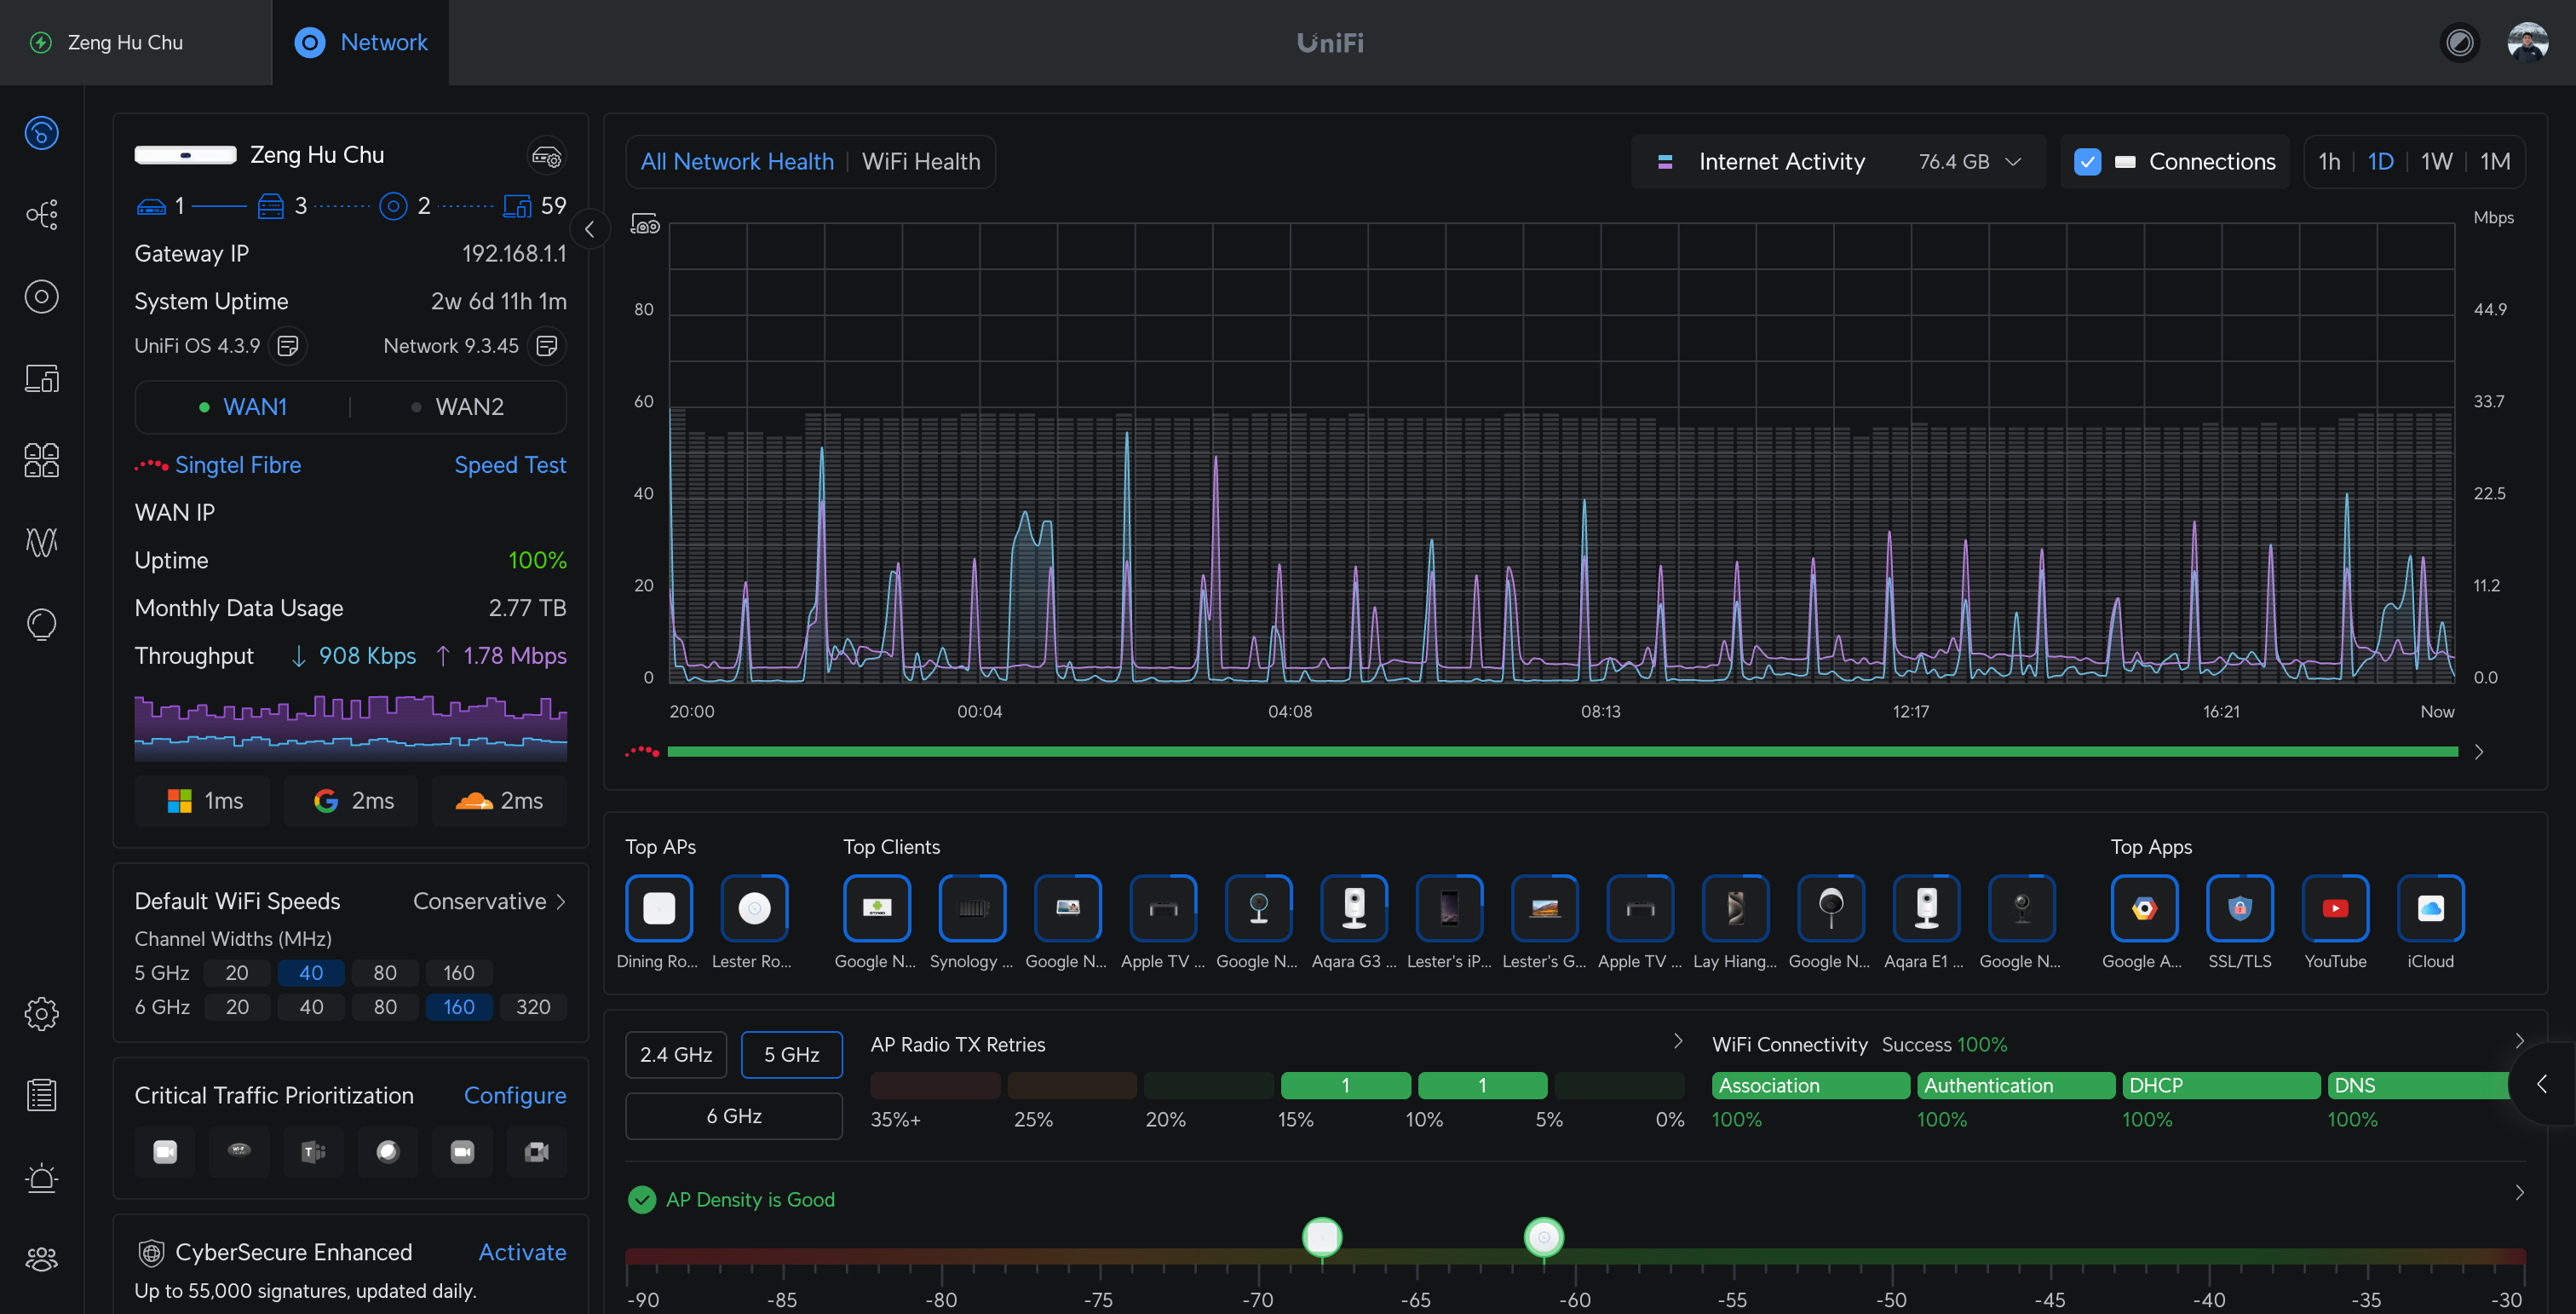Set 5 GHz channel width to 20
Screen dimensions: 2576x1314
click(x=237, y=973)
